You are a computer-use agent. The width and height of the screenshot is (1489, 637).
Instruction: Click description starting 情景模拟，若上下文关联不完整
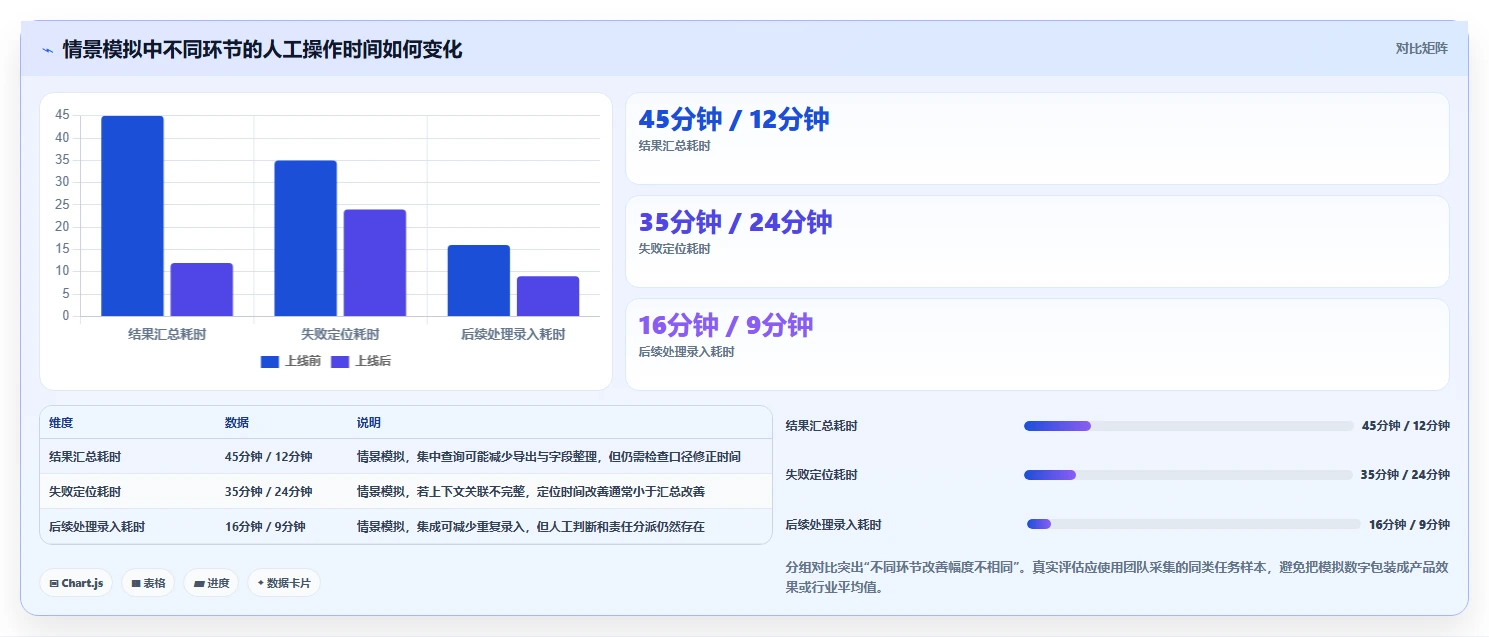click(531, 491)
